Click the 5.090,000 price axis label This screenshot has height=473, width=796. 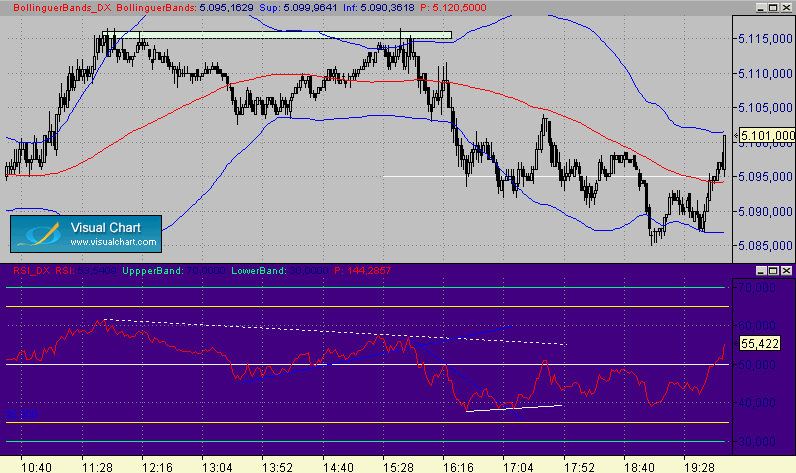(x=765, y=211)
